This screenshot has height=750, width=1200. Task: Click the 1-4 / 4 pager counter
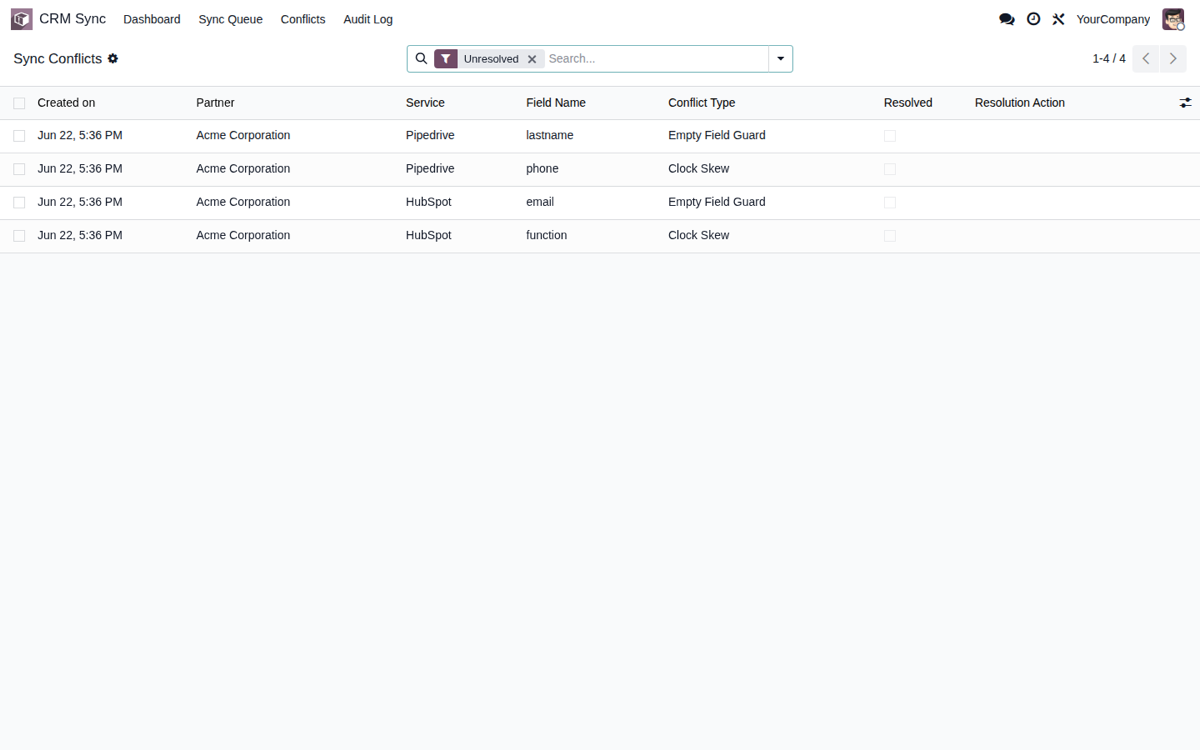pos(1109,59)
